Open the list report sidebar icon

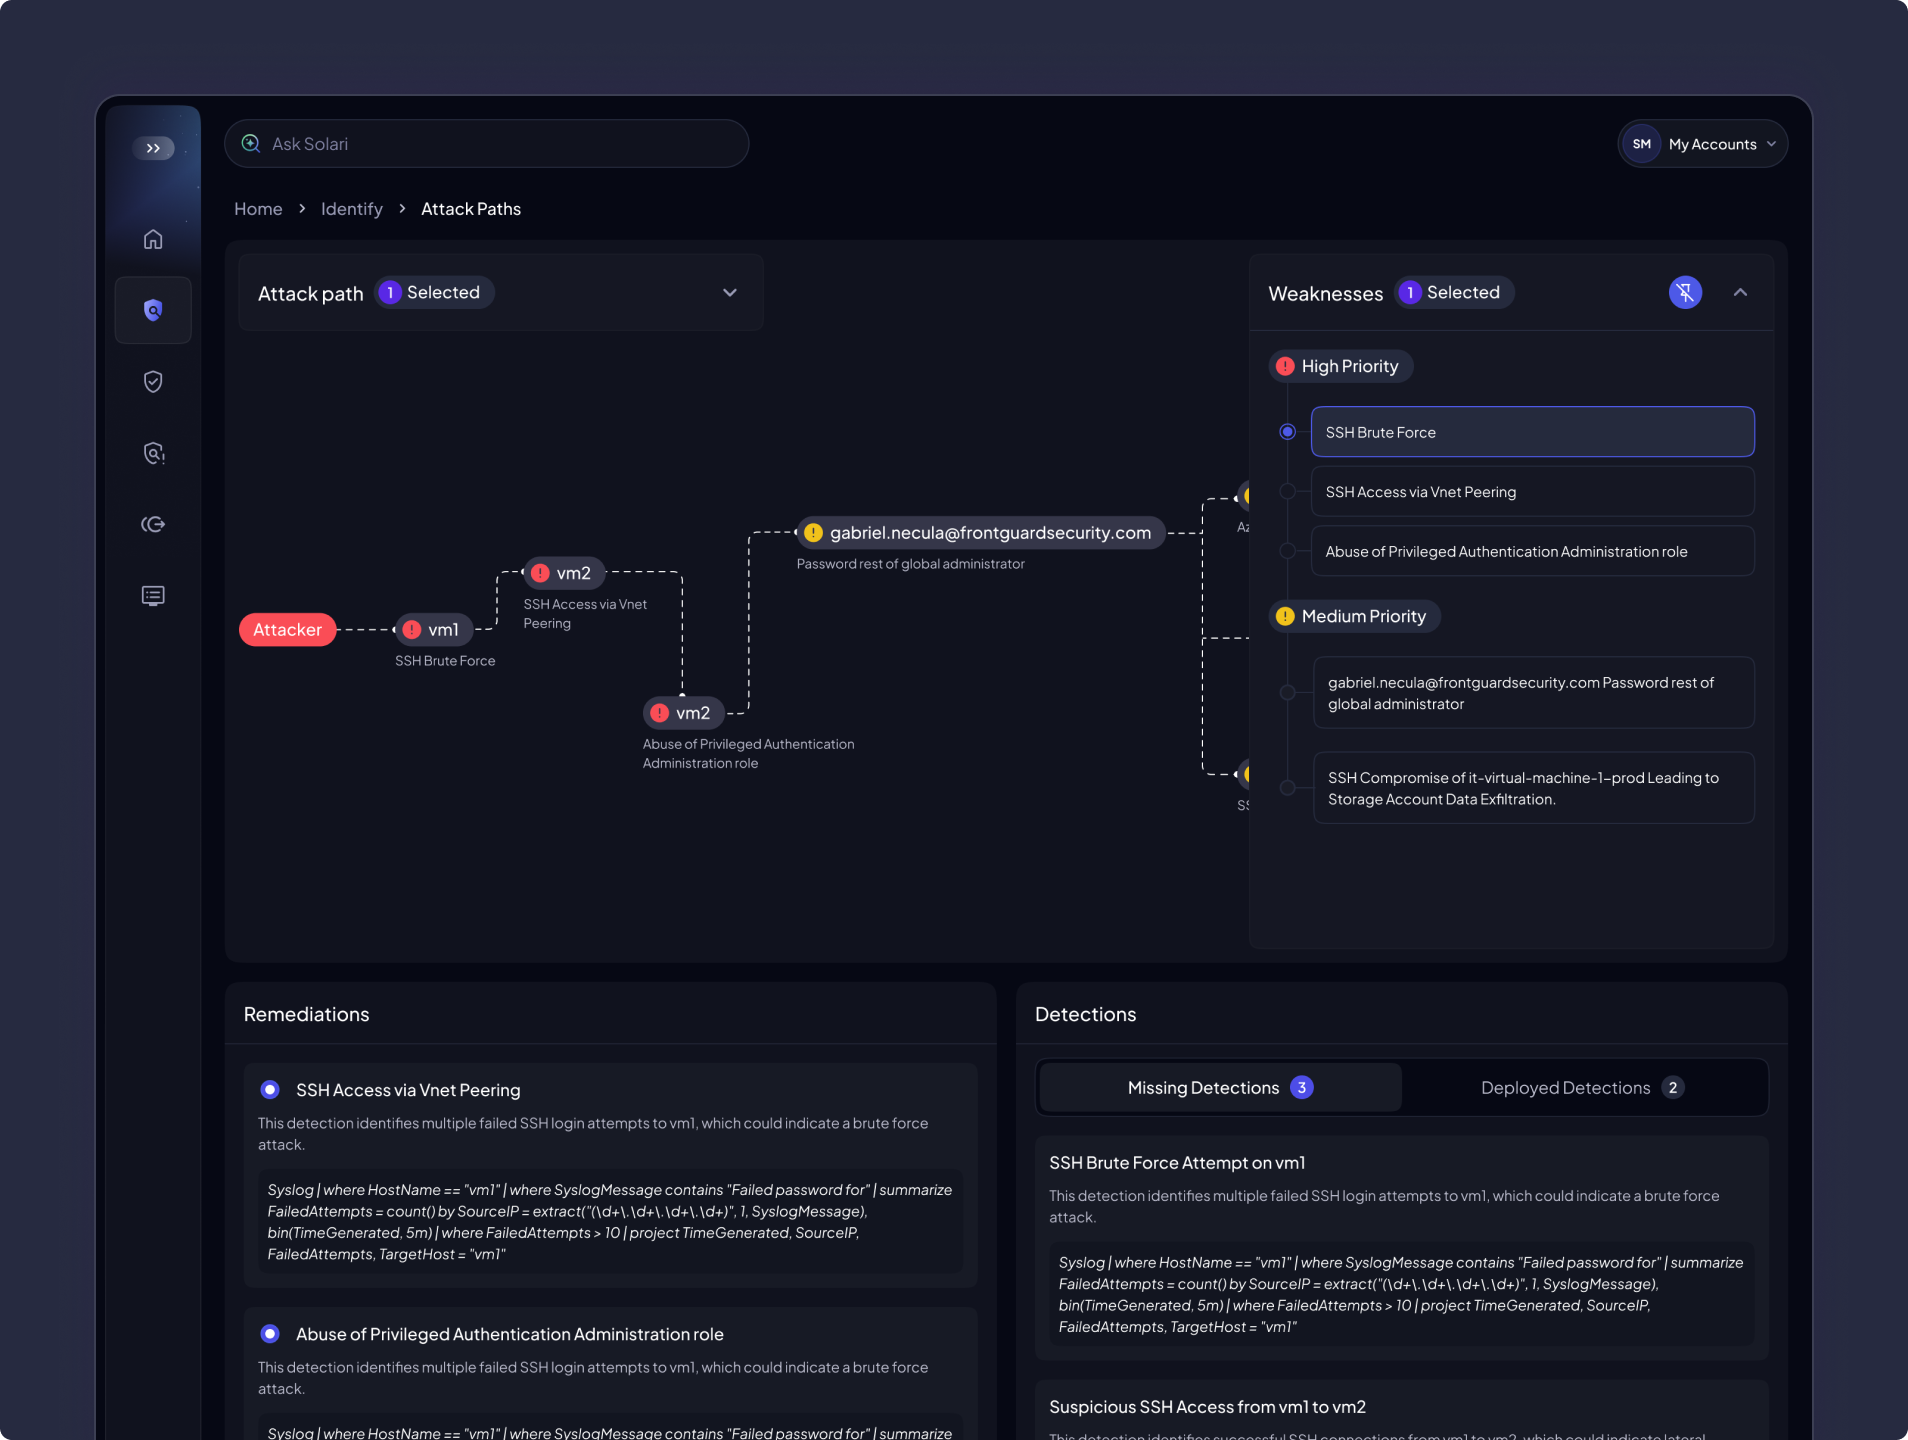point(153,596)
